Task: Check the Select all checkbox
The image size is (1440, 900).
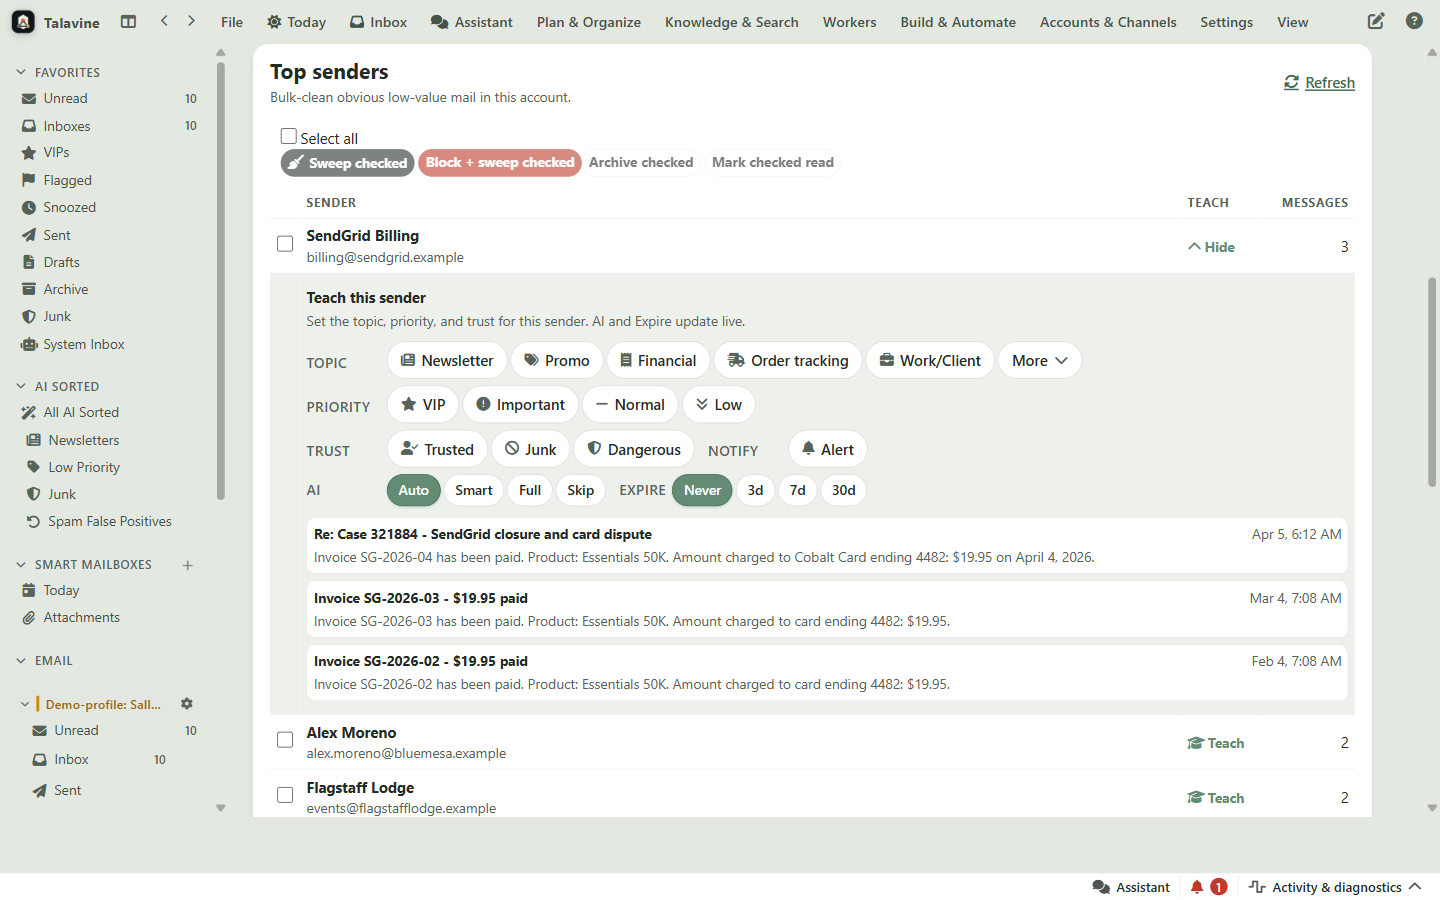Action: pyautogui.click(x=289, y=136)
